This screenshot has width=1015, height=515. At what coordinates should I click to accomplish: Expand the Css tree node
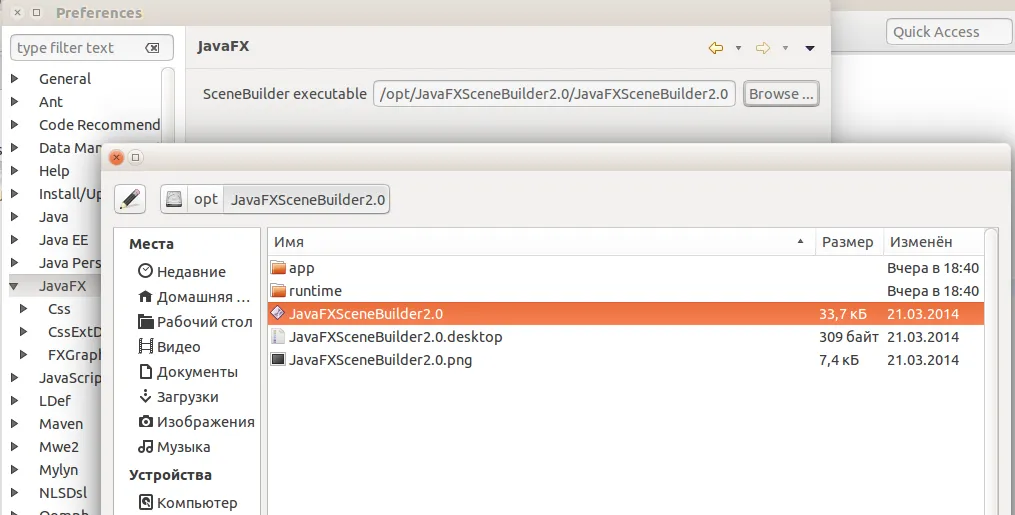24,309
